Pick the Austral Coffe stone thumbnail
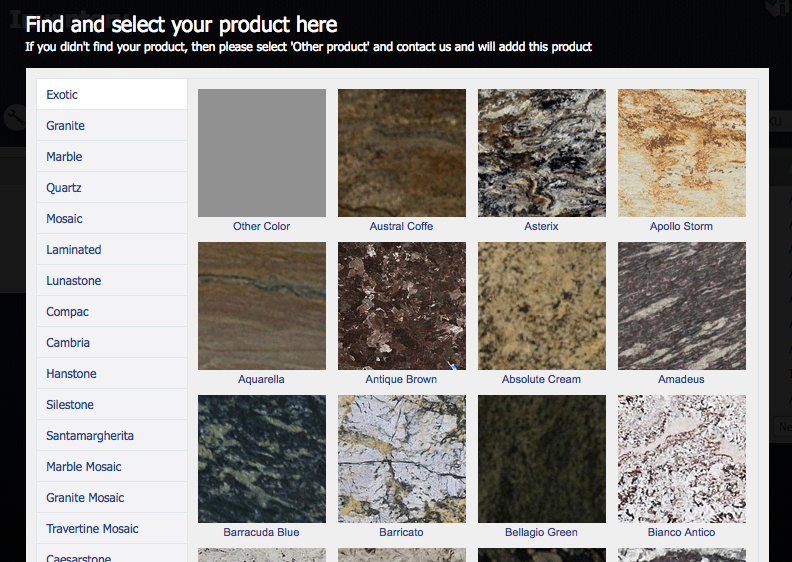Screen dimensions: 792x562 [402, 153]
